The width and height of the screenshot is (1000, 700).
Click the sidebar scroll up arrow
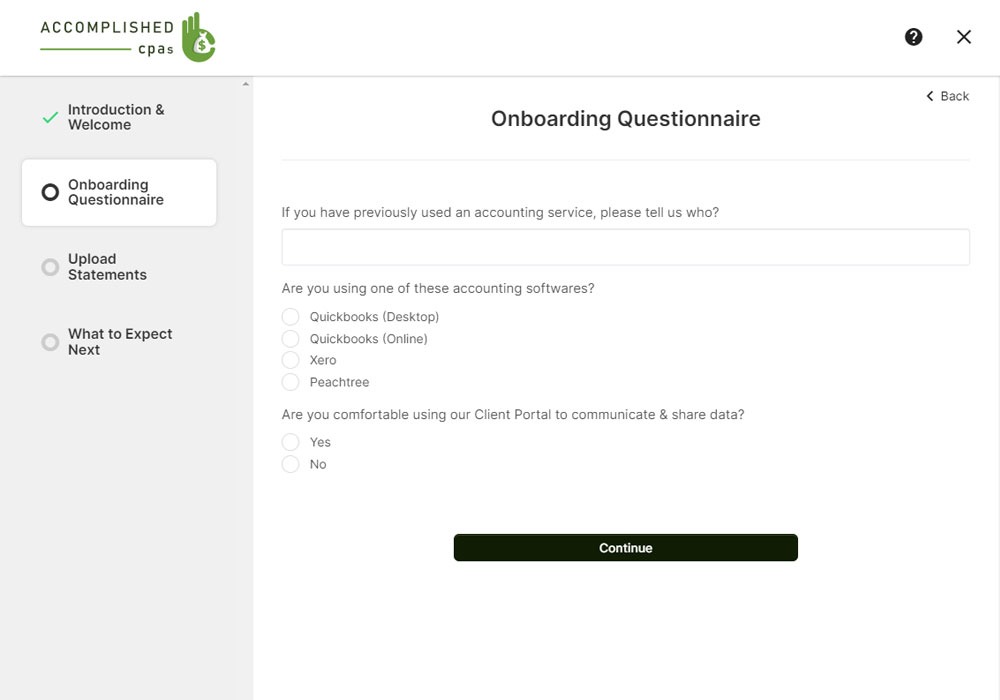246,84
